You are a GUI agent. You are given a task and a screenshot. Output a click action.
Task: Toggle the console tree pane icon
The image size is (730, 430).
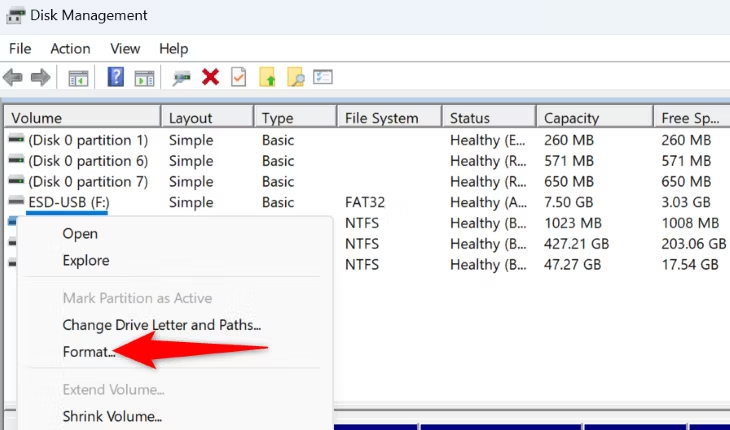(78, 78)
